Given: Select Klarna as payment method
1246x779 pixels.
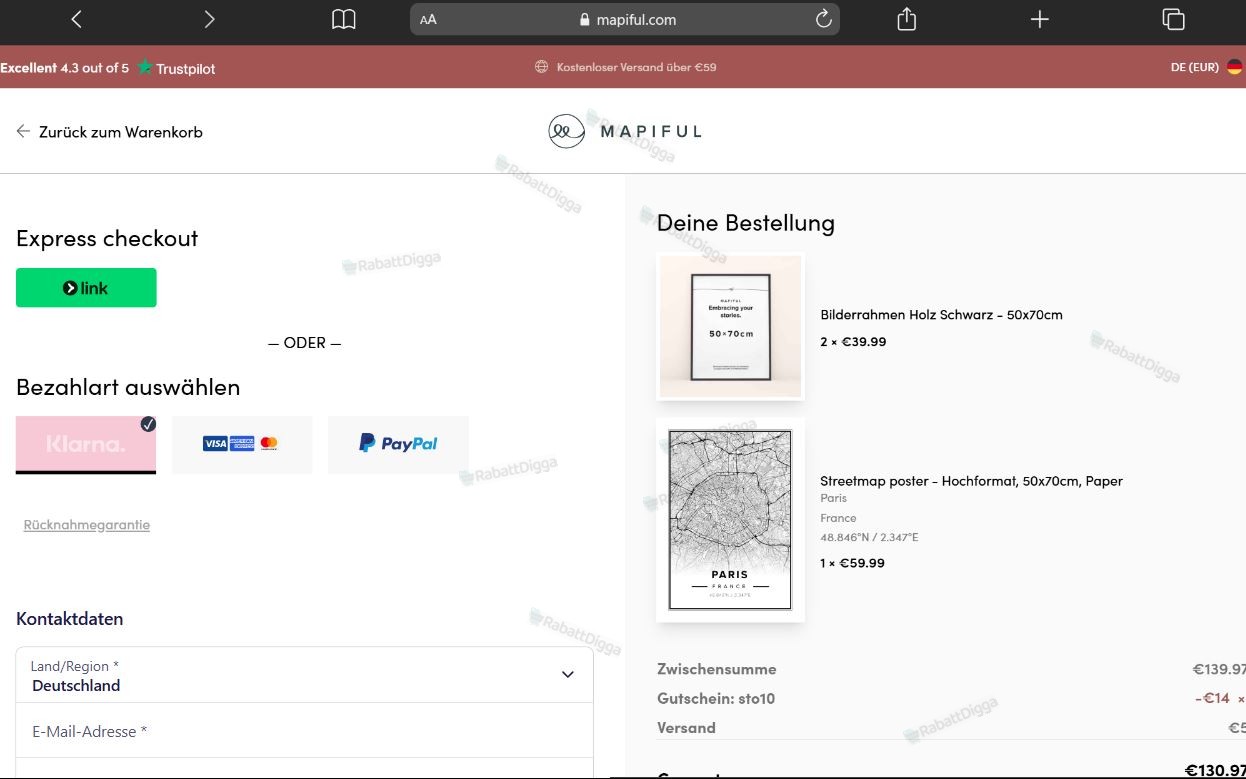Looking at the screenshot, I should [x=86, y=444].
